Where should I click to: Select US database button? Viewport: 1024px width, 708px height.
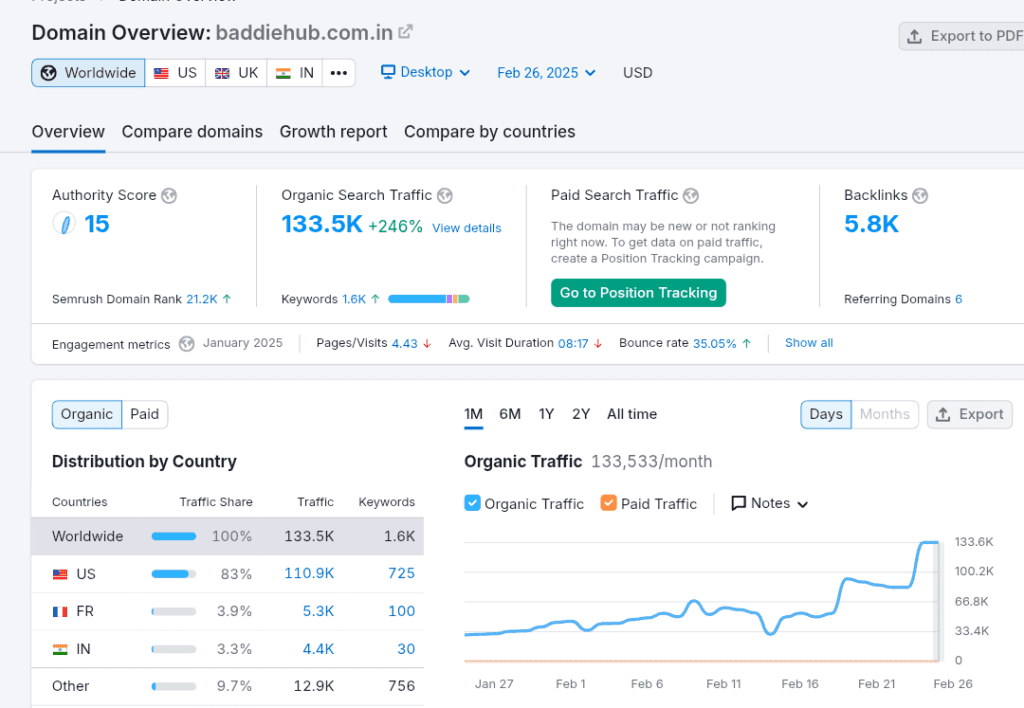[x=176, y=72]
